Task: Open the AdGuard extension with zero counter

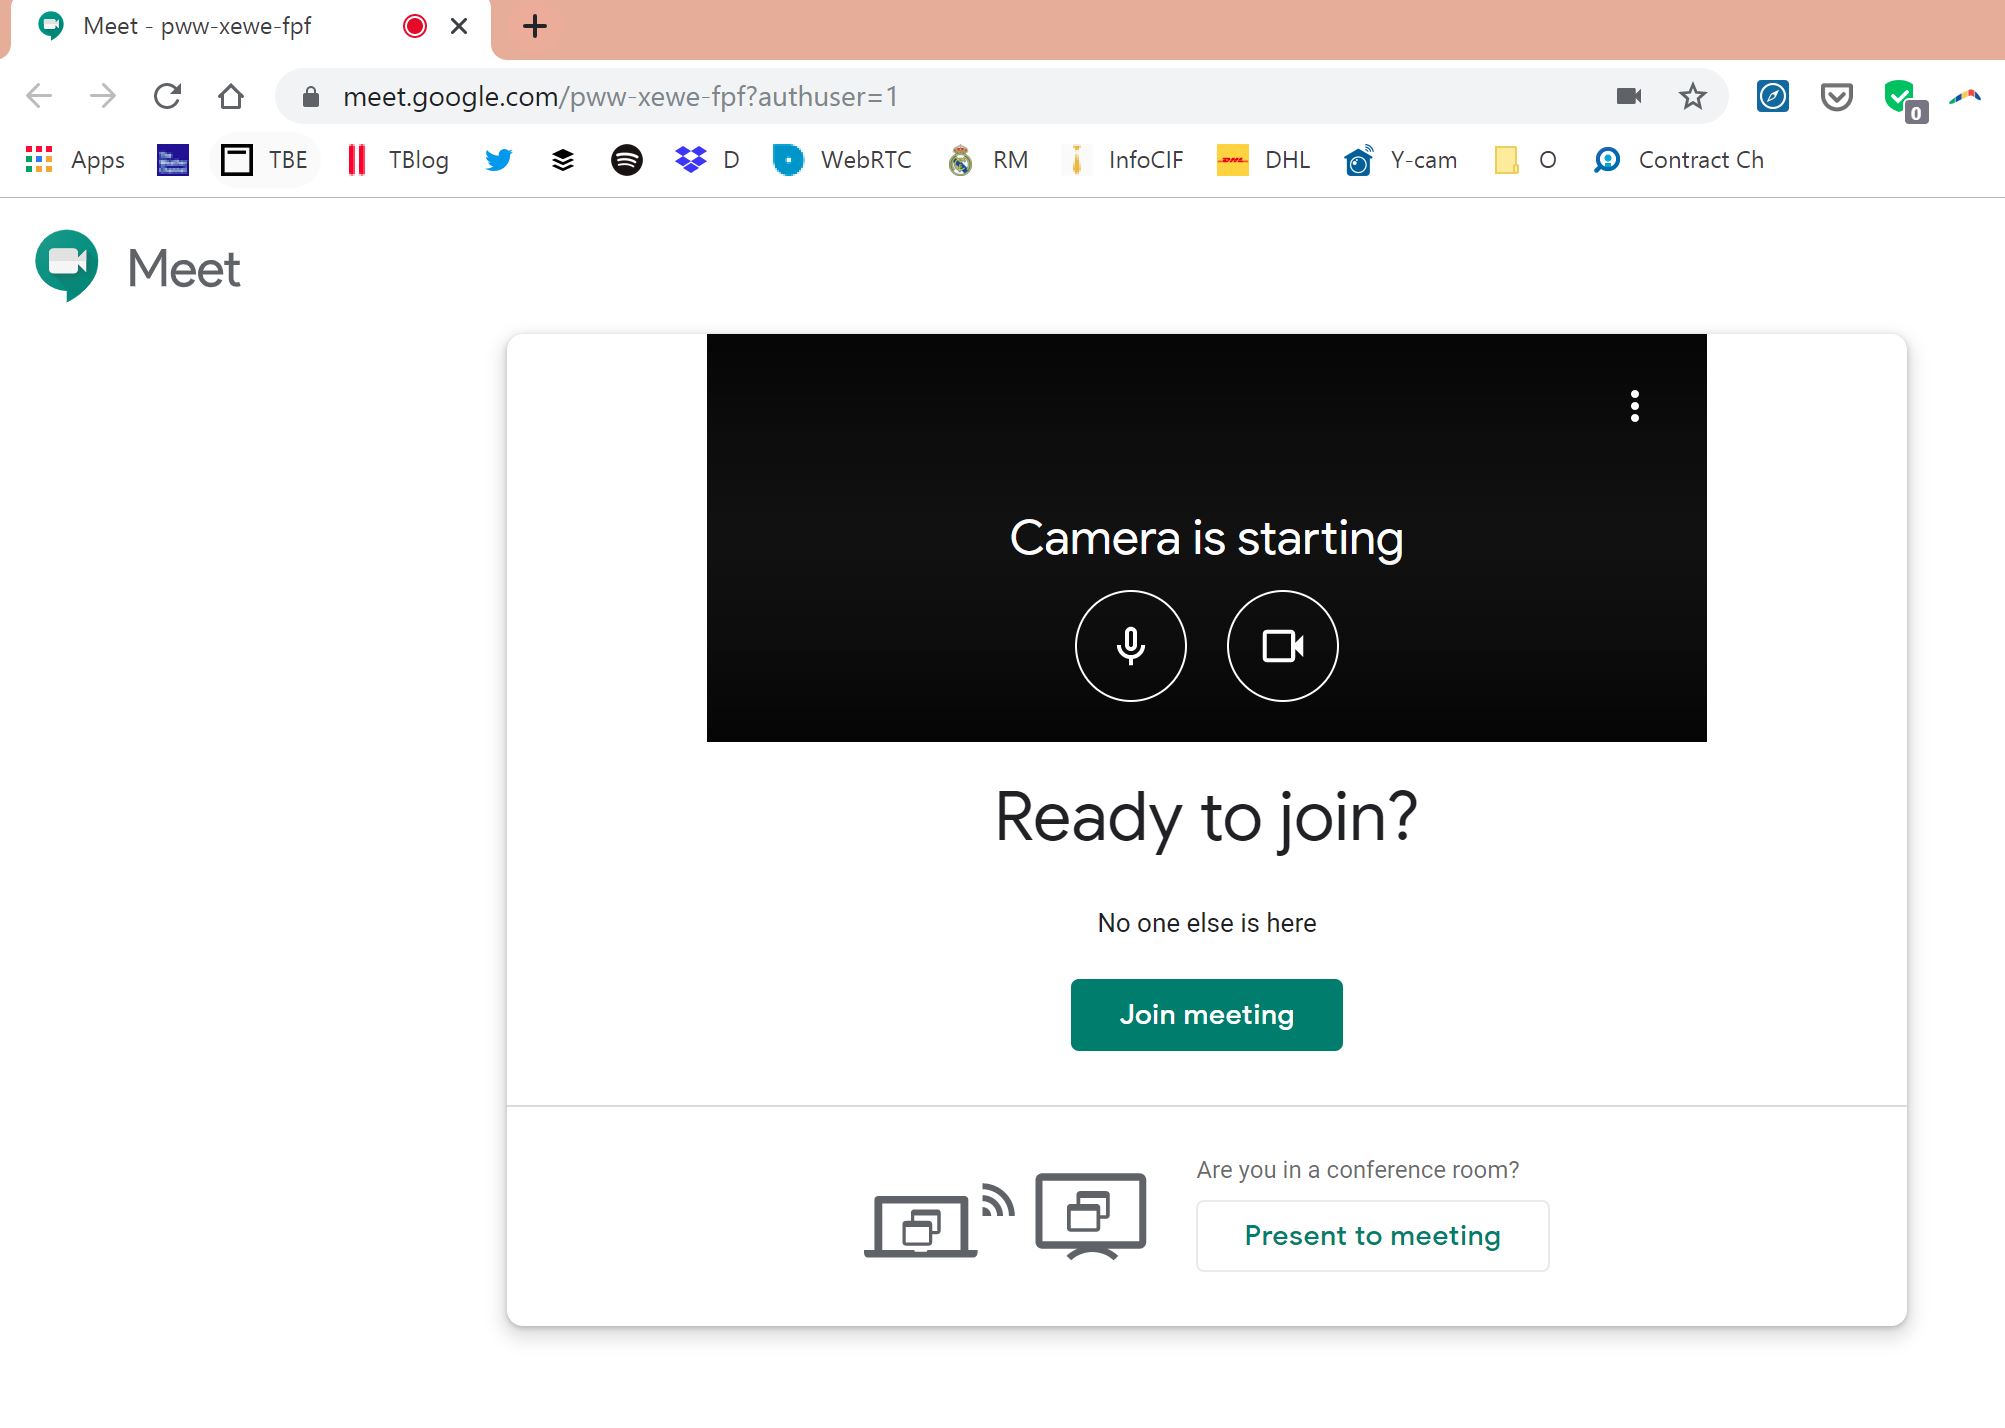Action: 1899,96
